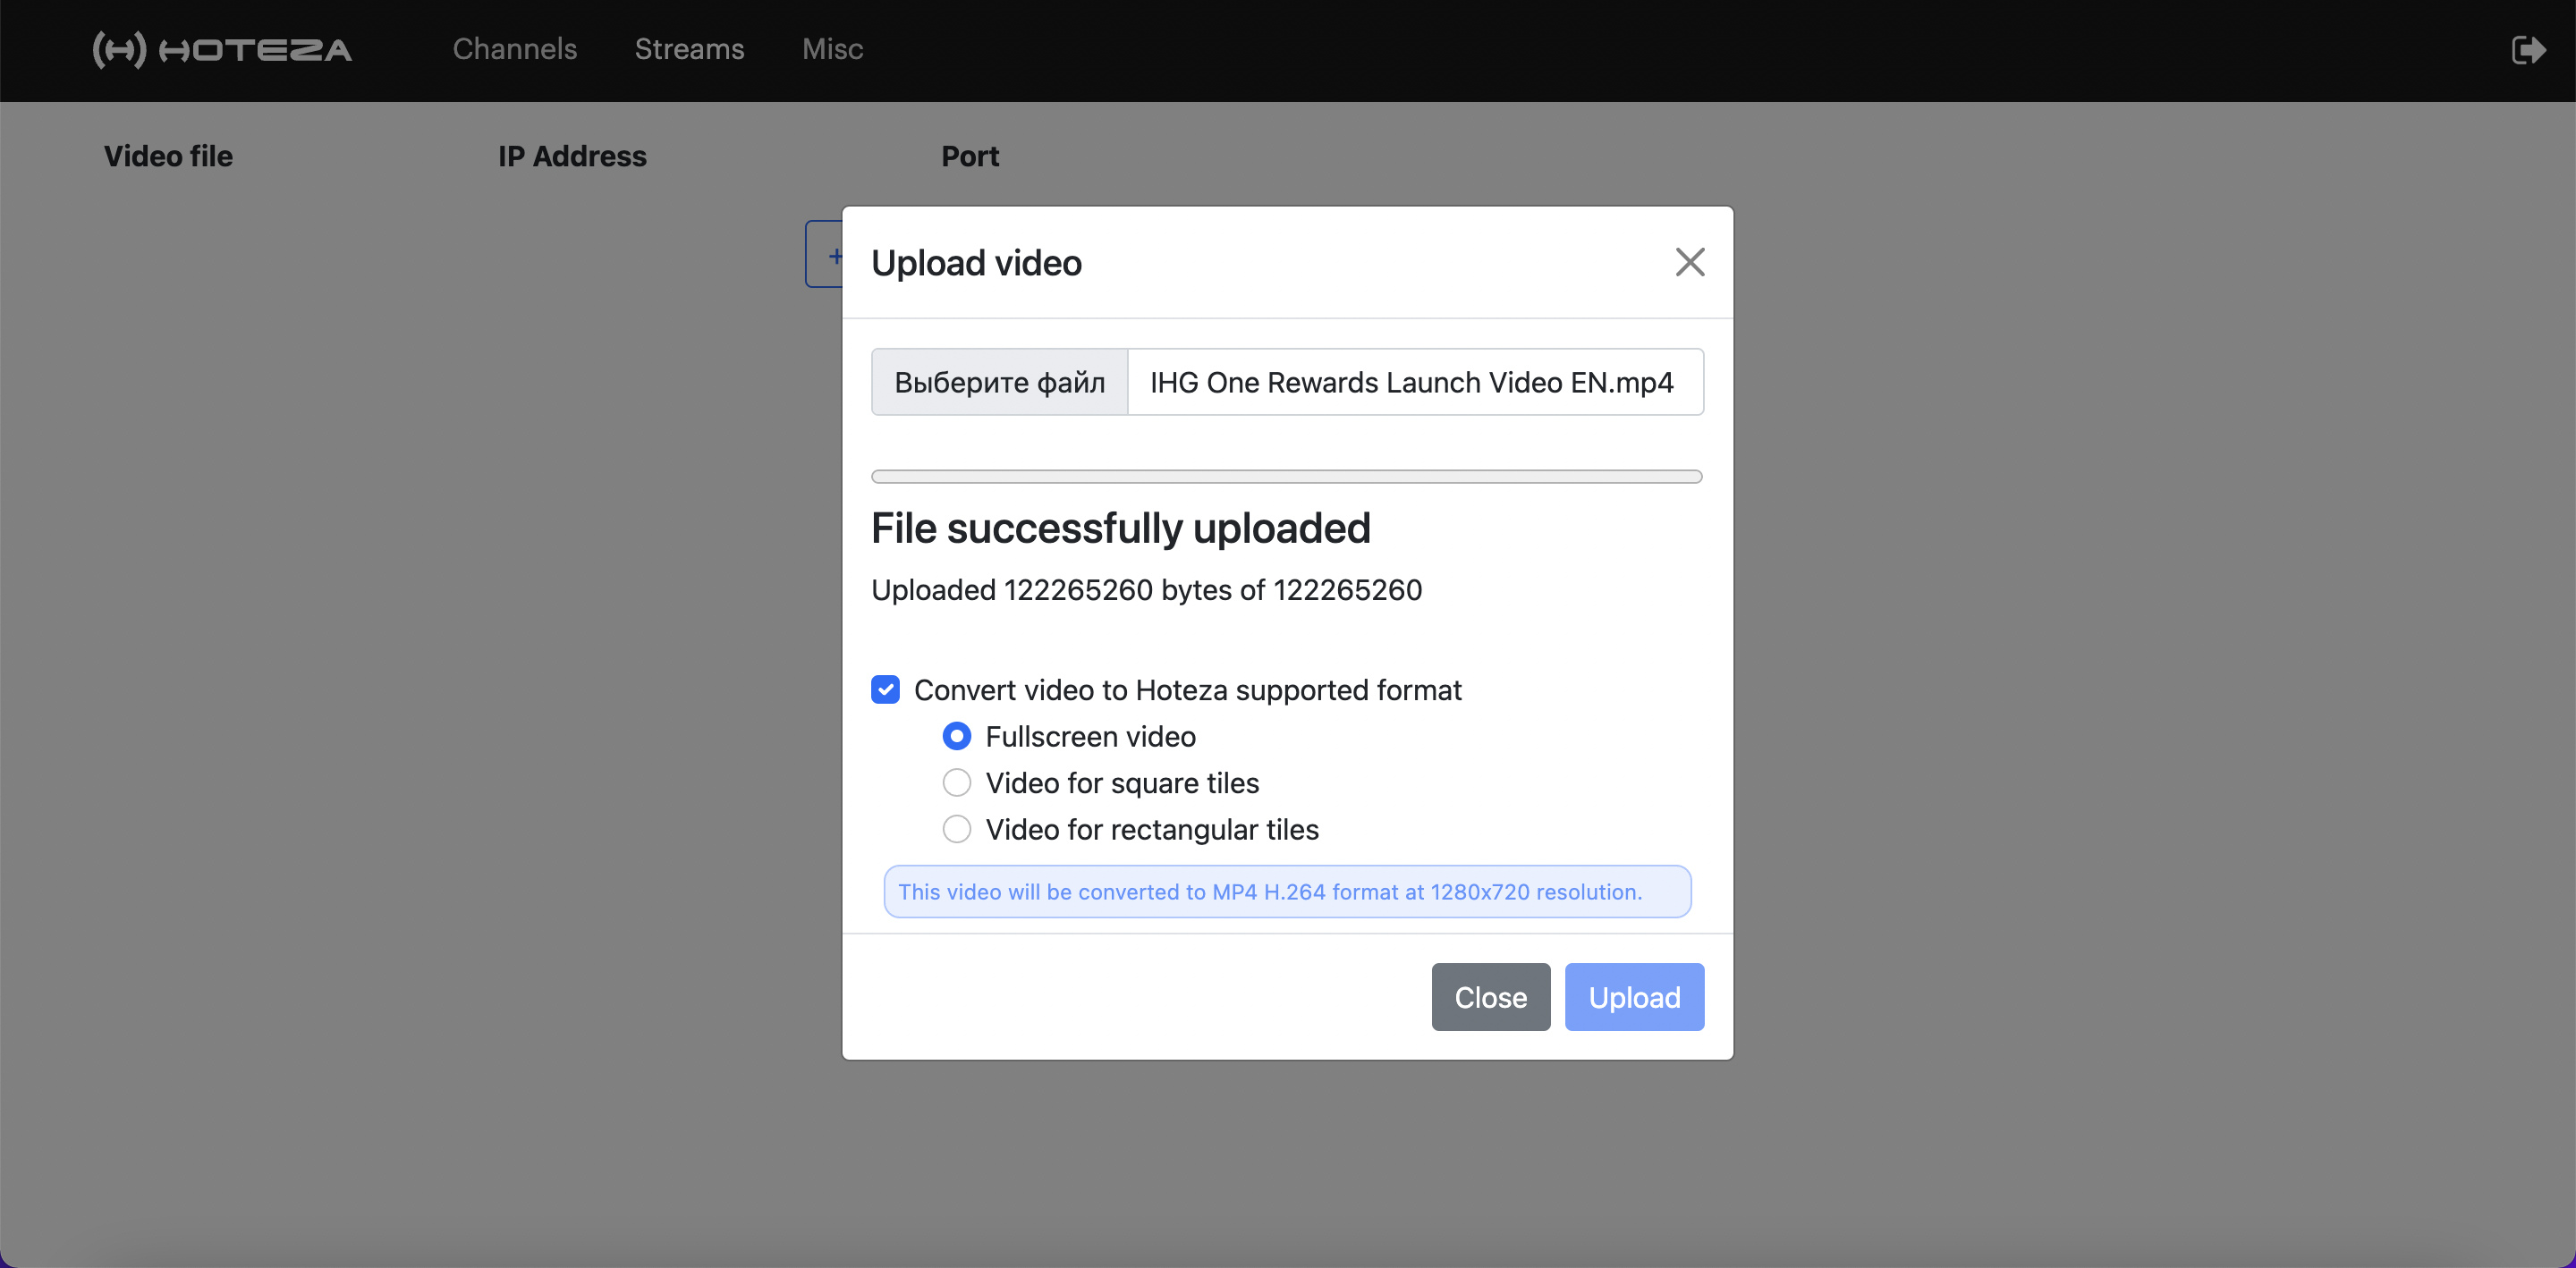The height and width of the screenshot is (1268, 2576).
Task: Click the MP4 H.264 conversion info notice
Action: tap(1286, 891)
